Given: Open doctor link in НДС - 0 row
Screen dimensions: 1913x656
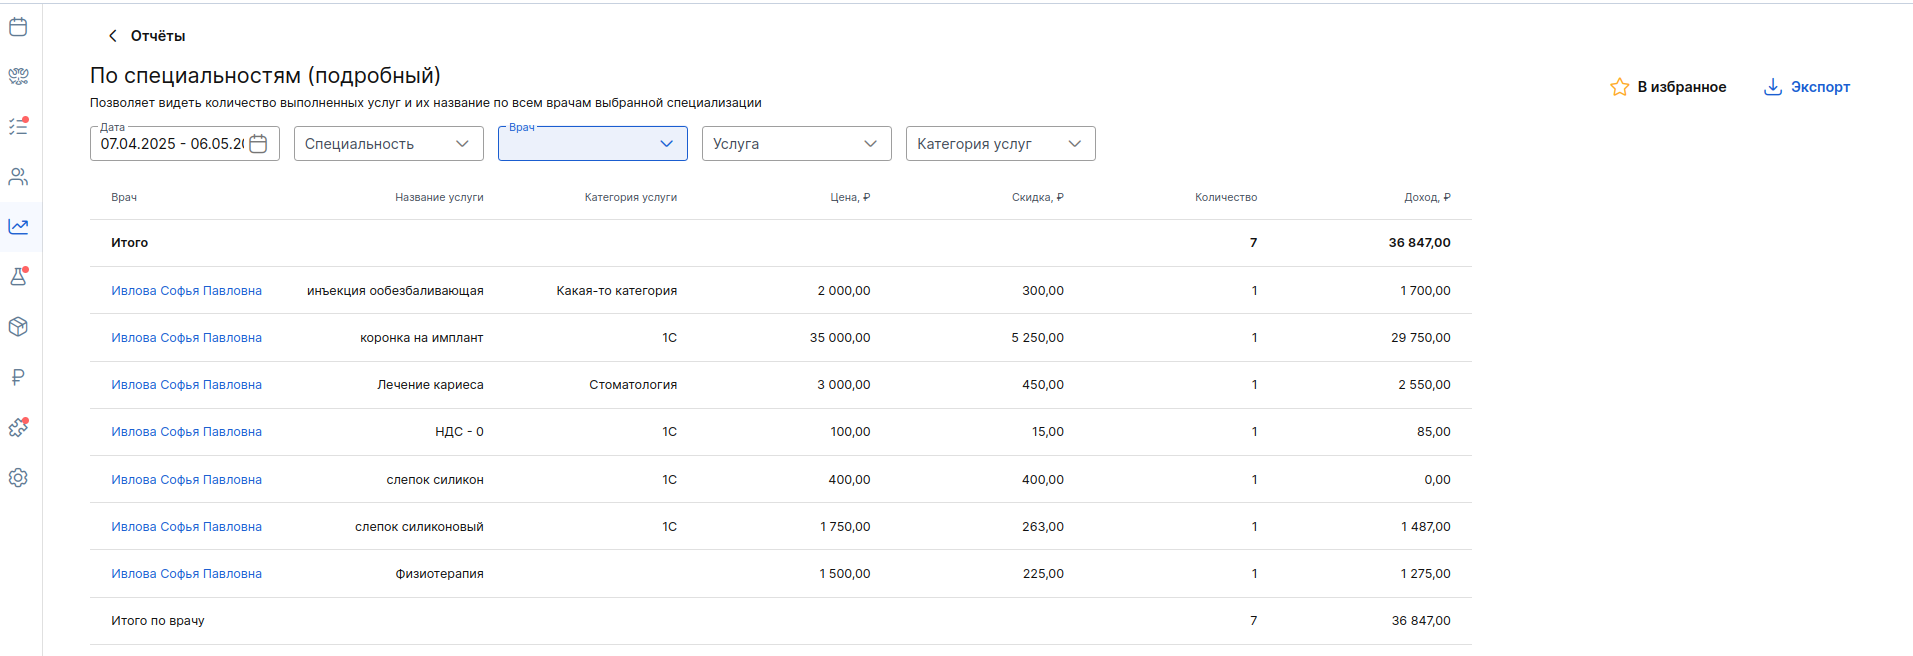Looking at the screenshot, I should [186, 432].
